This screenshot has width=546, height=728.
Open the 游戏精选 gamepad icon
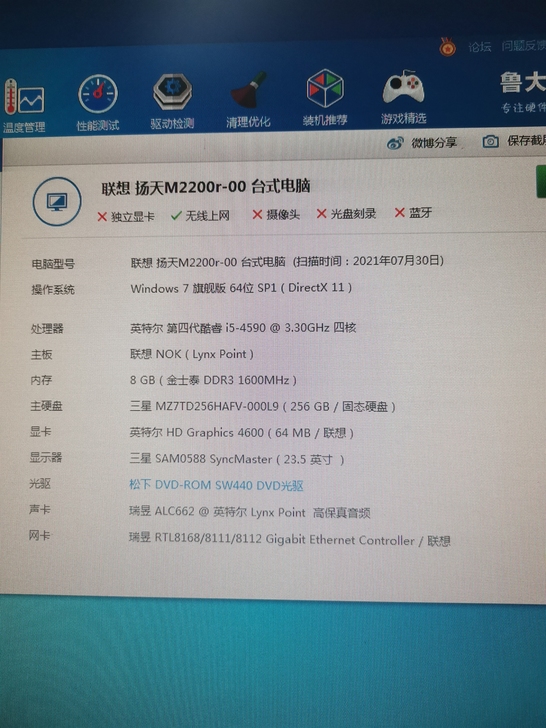[403, 87]
